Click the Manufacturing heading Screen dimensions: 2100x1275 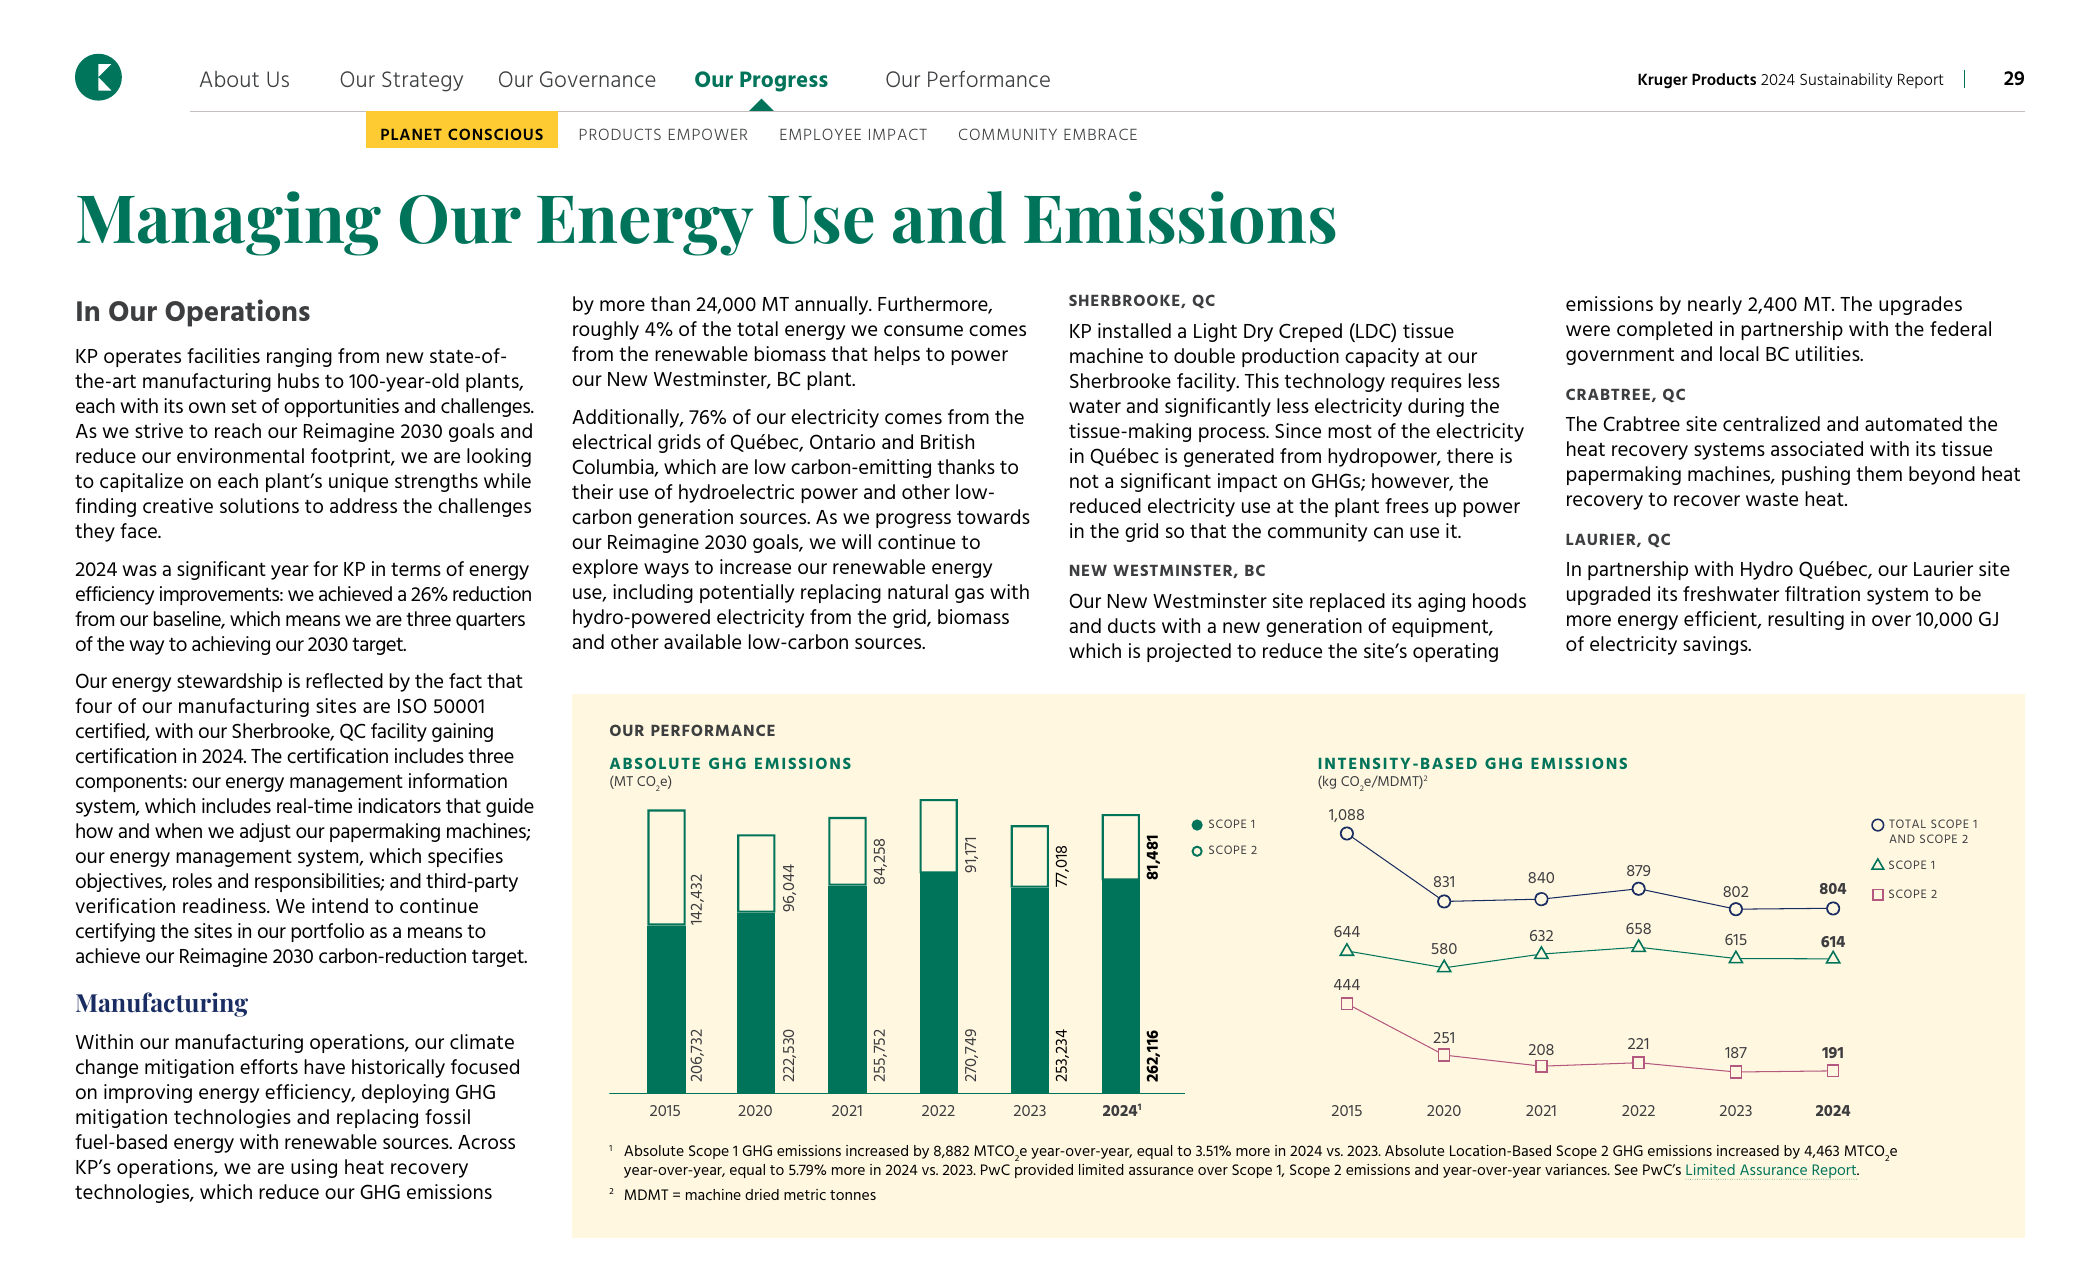point(161,1003)
